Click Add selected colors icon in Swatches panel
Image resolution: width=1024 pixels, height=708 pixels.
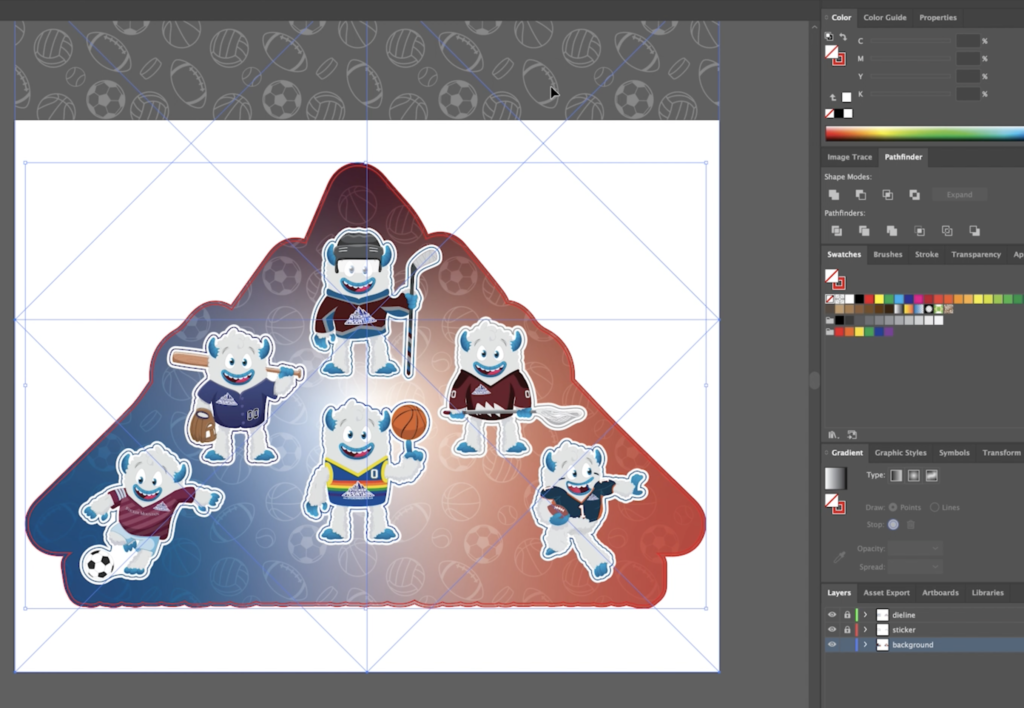(x=852, y=434)
